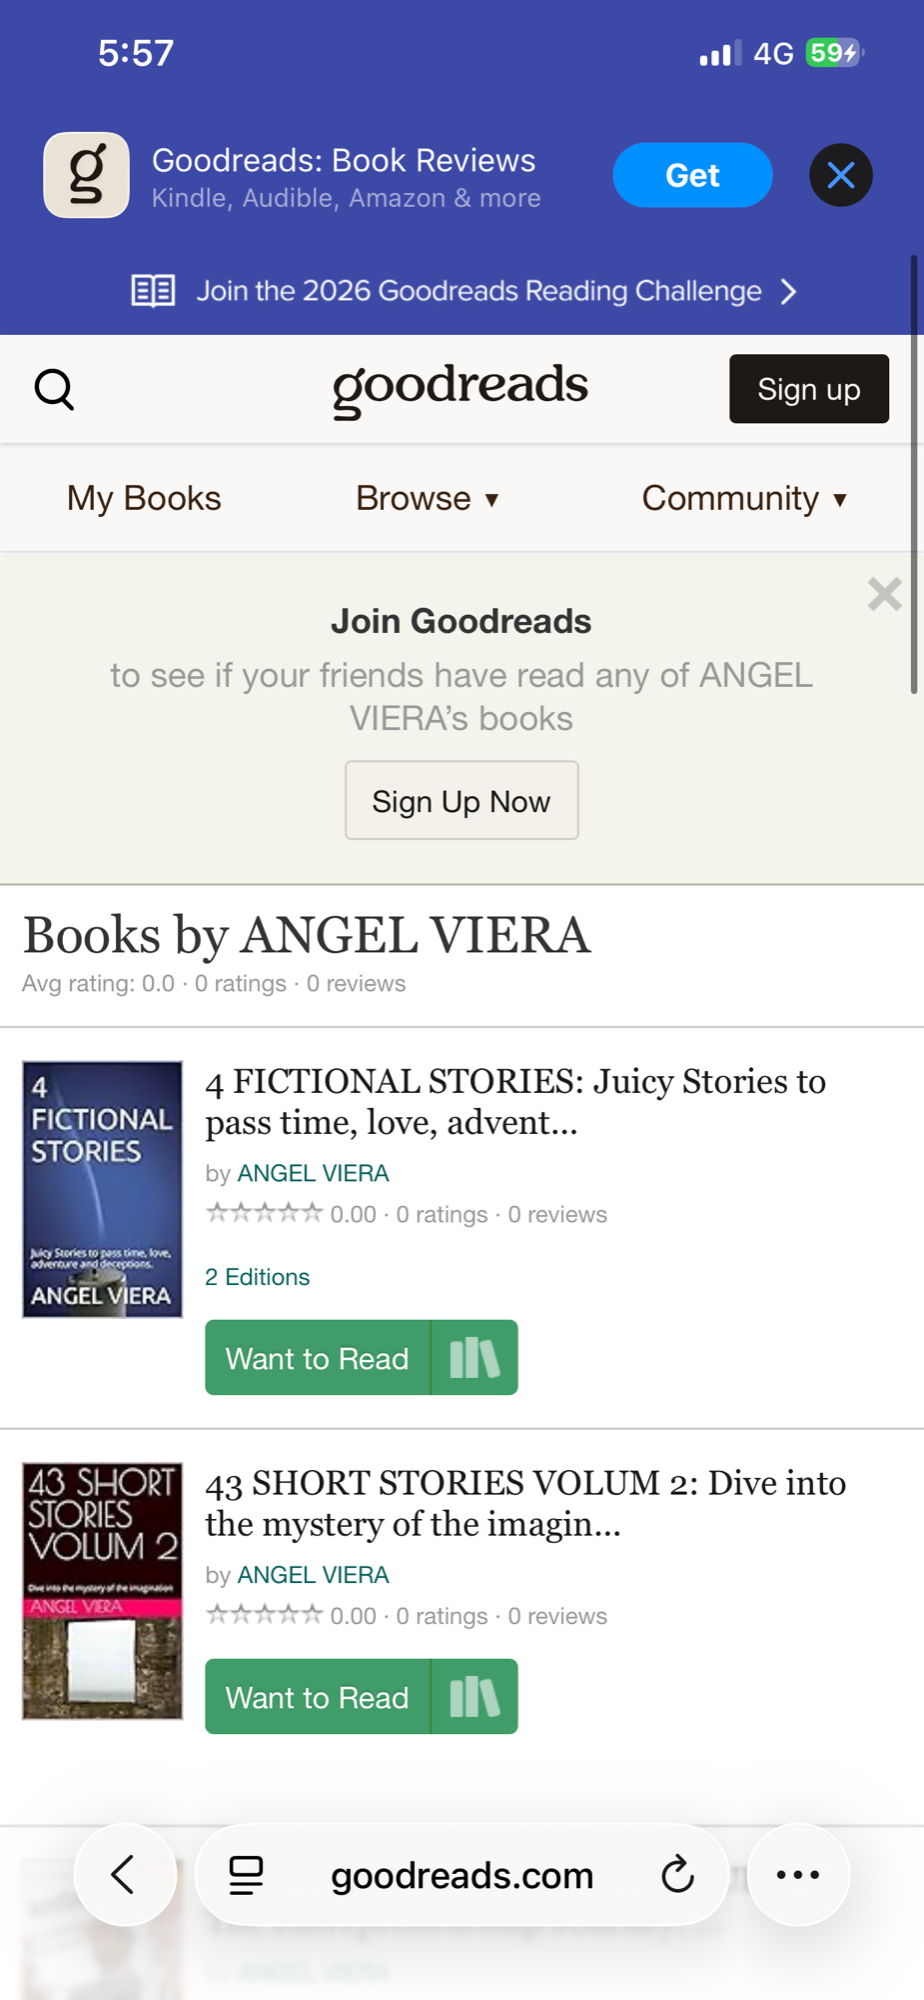Close the Join Goodreads prompt
924x2000 pixels.
pos(884,594)
